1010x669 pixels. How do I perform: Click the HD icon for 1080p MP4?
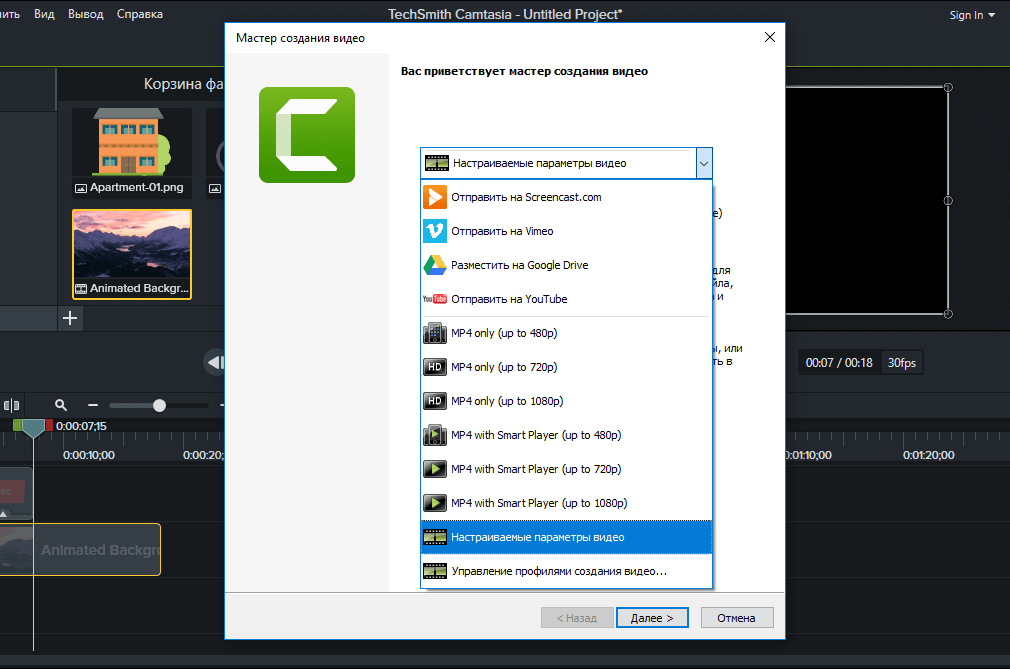click(435, 401)
